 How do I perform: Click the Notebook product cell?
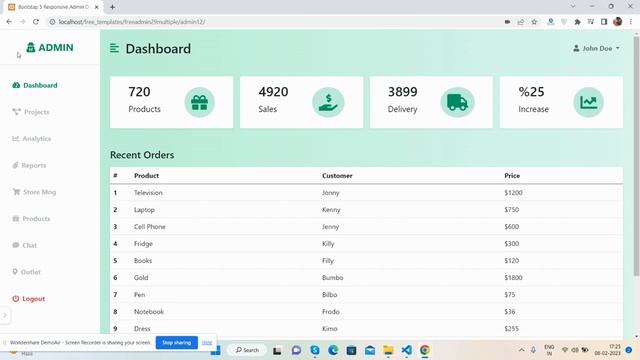(149, 311)
